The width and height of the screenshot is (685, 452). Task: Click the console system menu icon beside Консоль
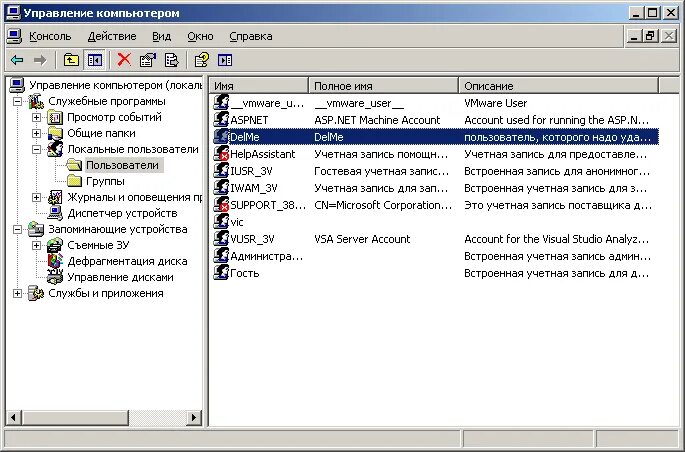[x=14, y=36]
